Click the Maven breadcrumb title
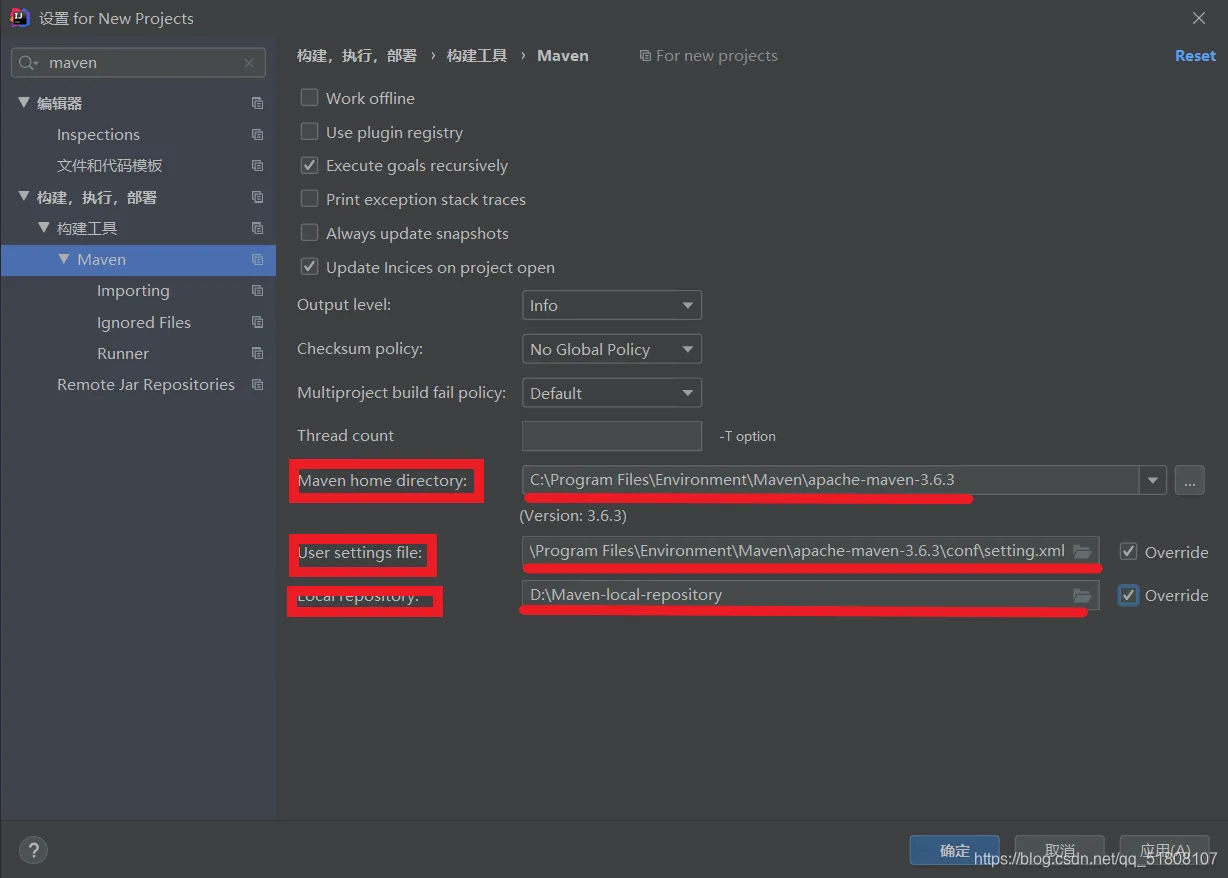 [563, 56]
